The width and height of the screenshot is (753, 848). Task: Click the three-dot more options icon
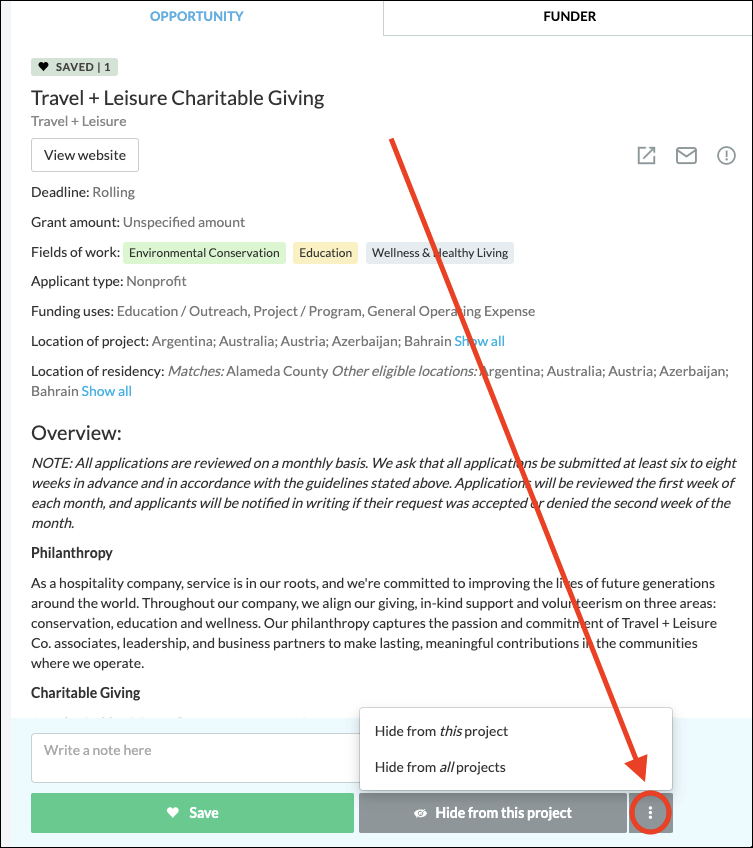point(651,813)
